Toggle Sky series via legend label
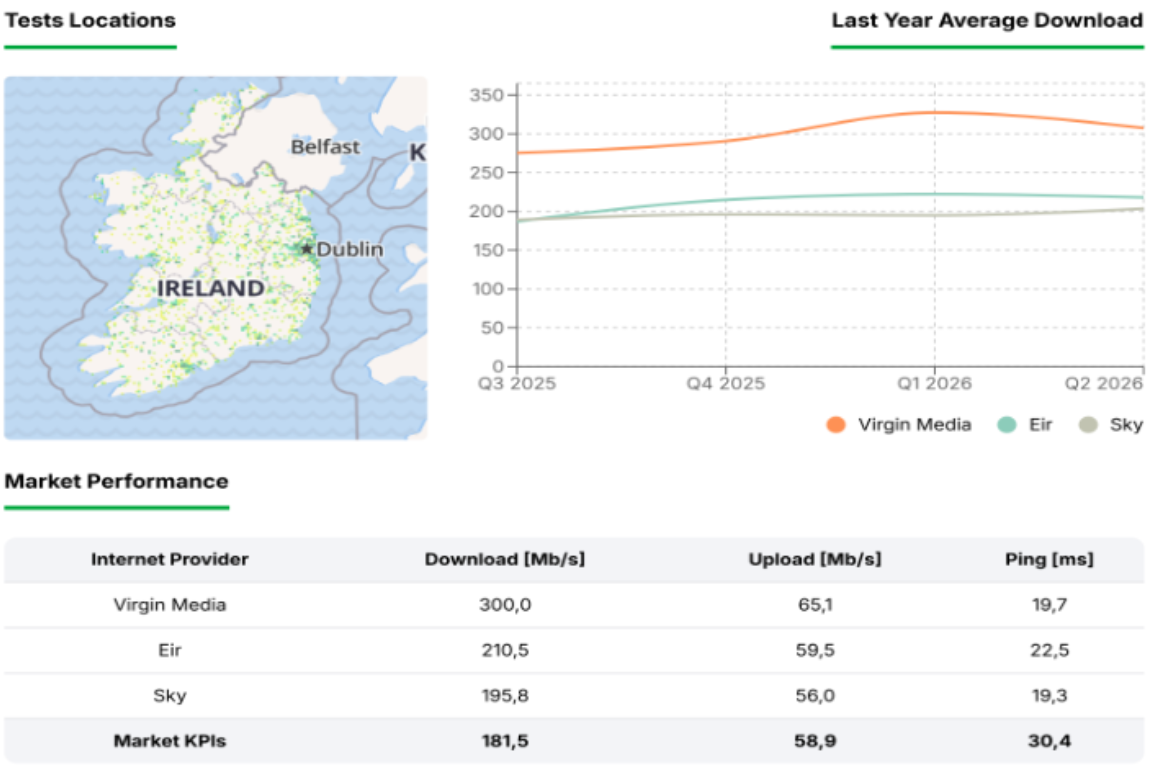This screenshot has width=1166, height=776. (1126, 424)
